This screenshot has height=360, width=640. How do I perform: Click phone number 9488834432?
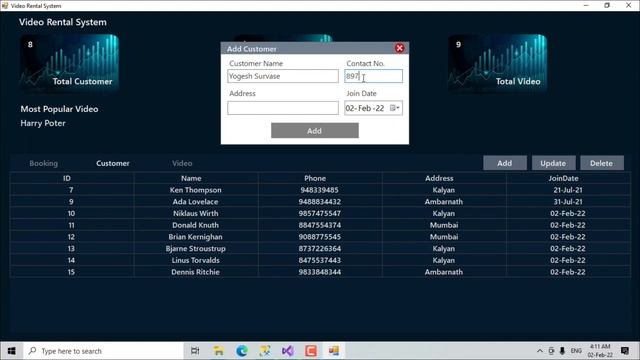tap(320, 202)
